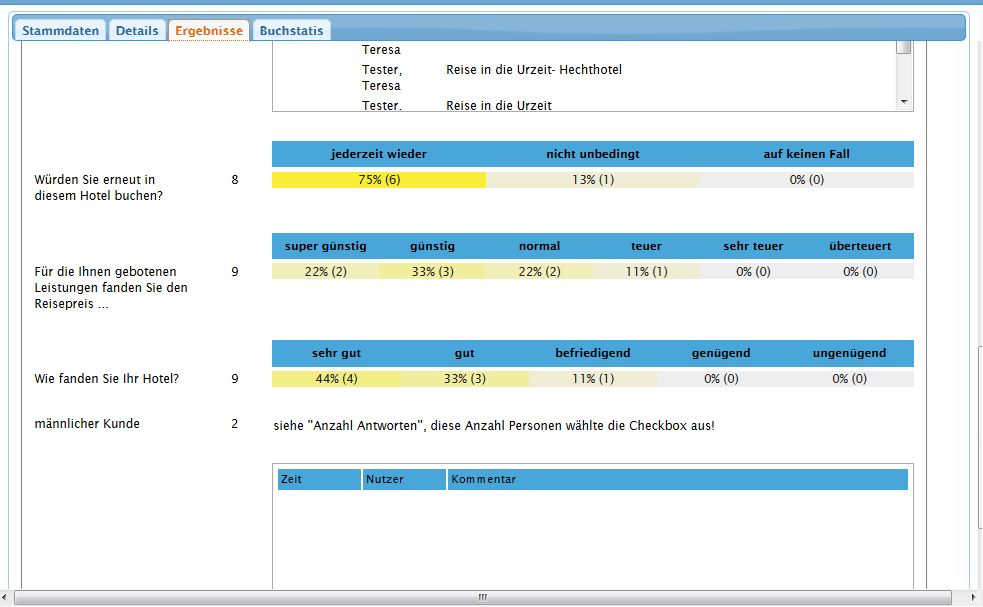Click the 13% (1) 'nicht unbedingt' bar
983x607 pixels.
pyautogui.click(x=593, y=180)
